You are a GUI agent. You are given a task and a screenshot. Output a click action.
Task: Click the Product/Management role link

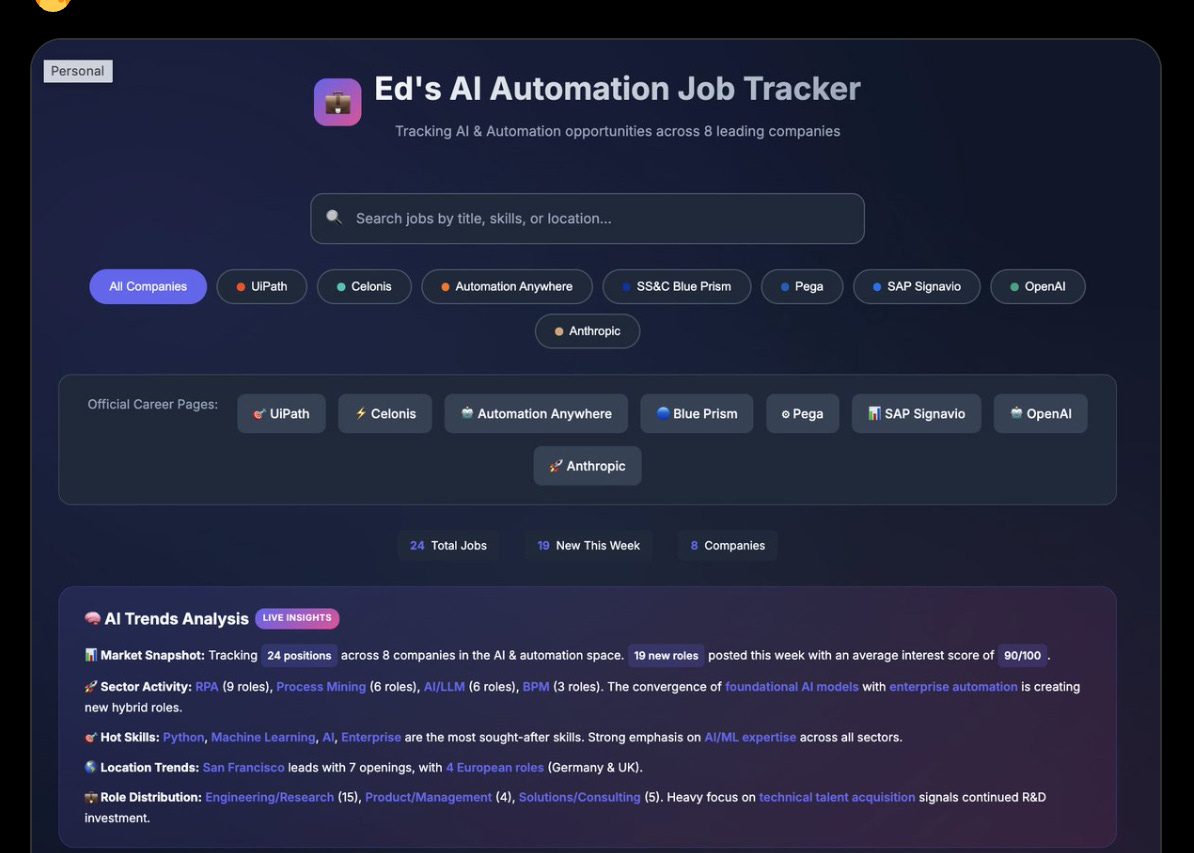click(x=428, y=797)
